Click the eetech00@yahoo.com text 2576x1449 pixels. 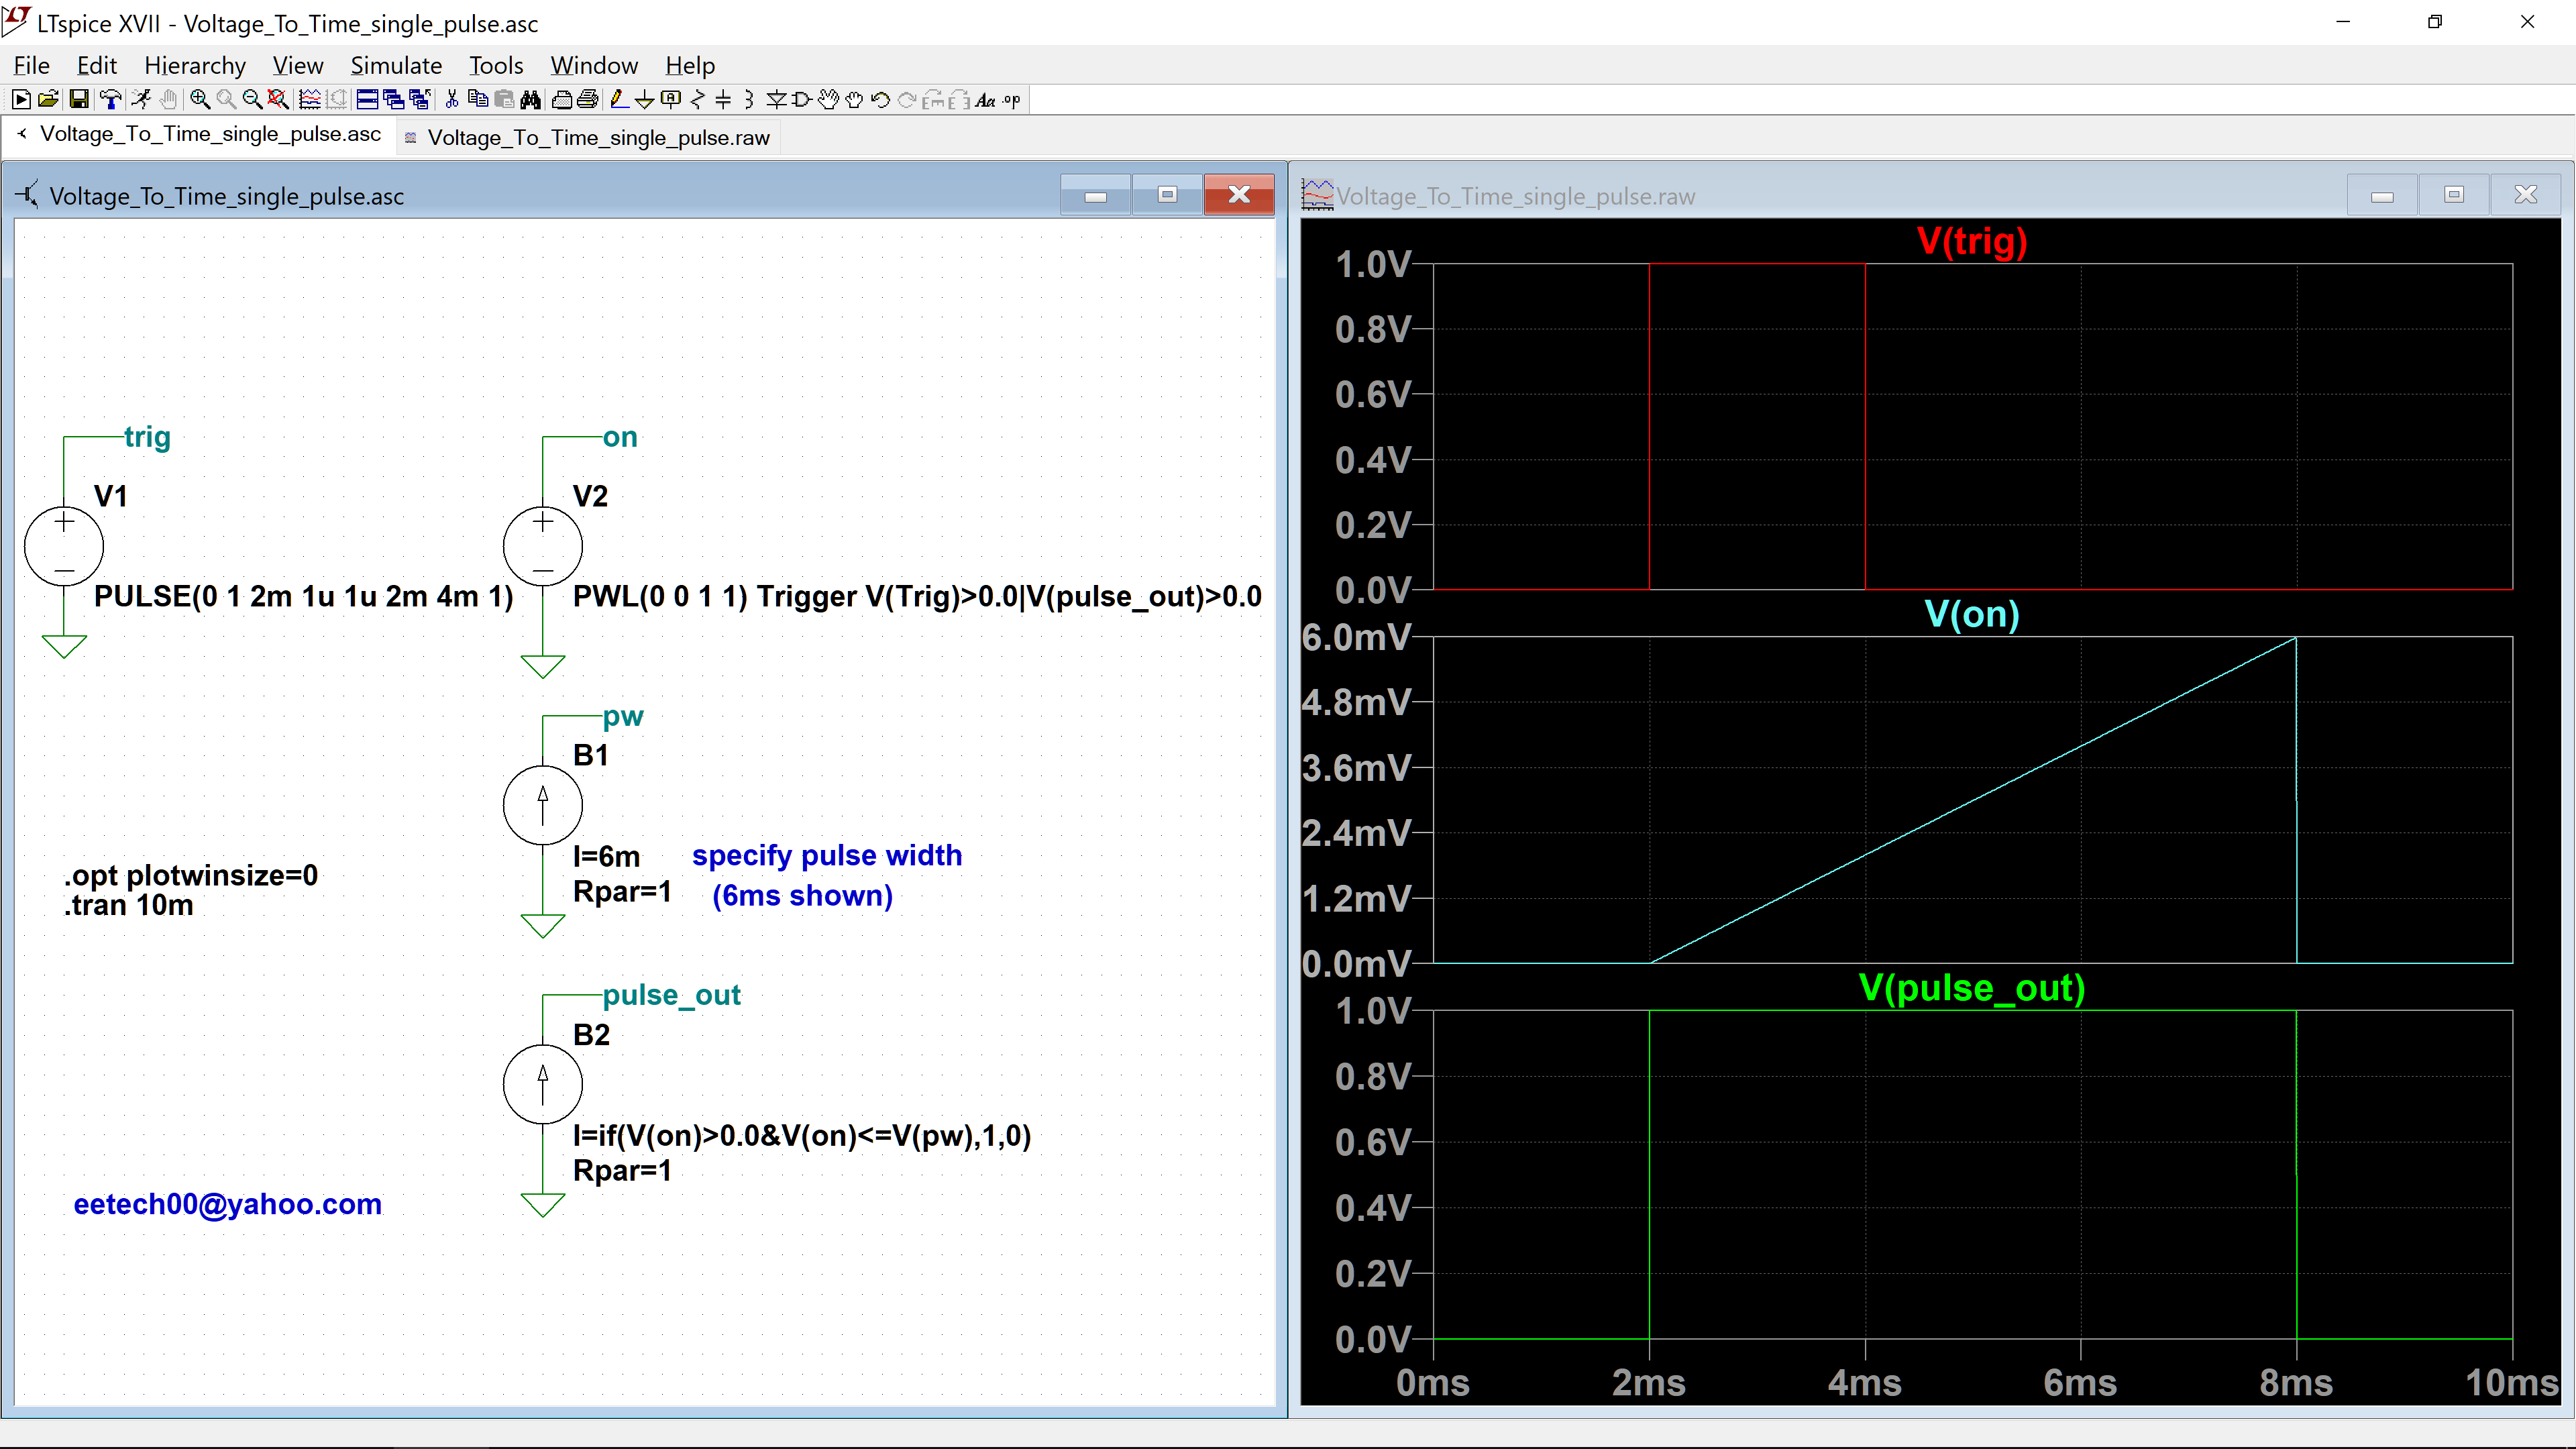pos(228,1204)
